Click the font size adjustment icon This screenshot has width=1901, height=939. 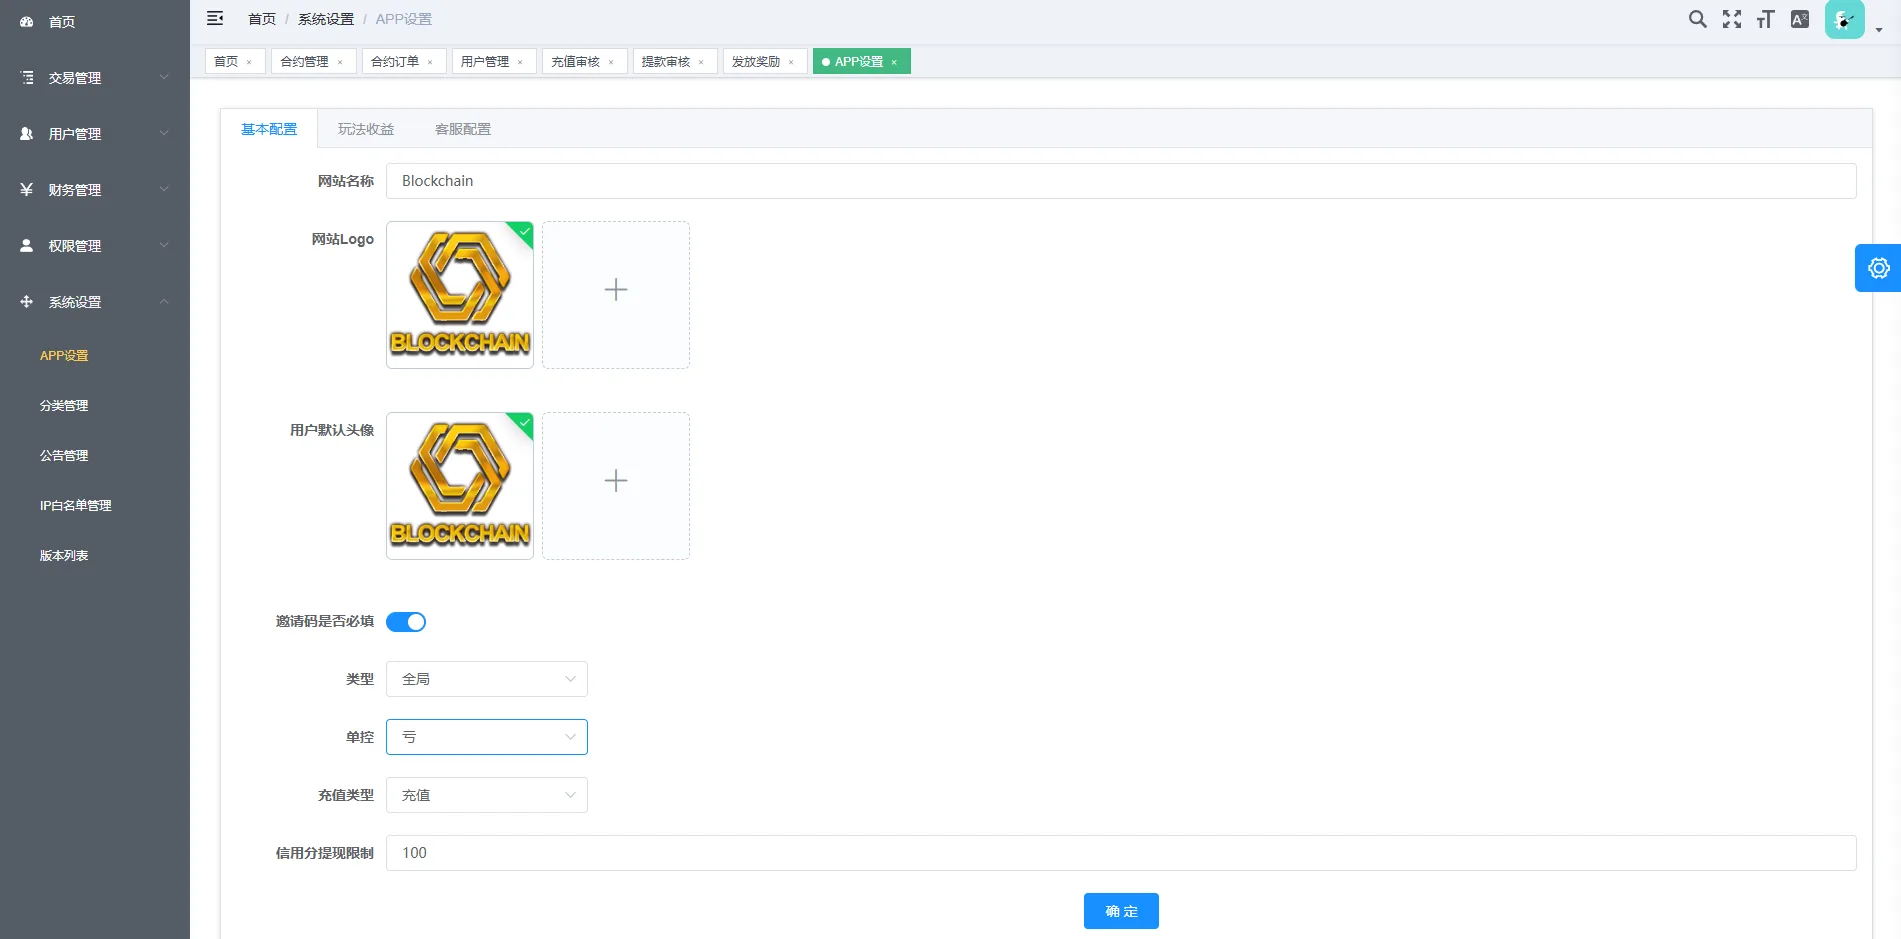(1765, 19)
